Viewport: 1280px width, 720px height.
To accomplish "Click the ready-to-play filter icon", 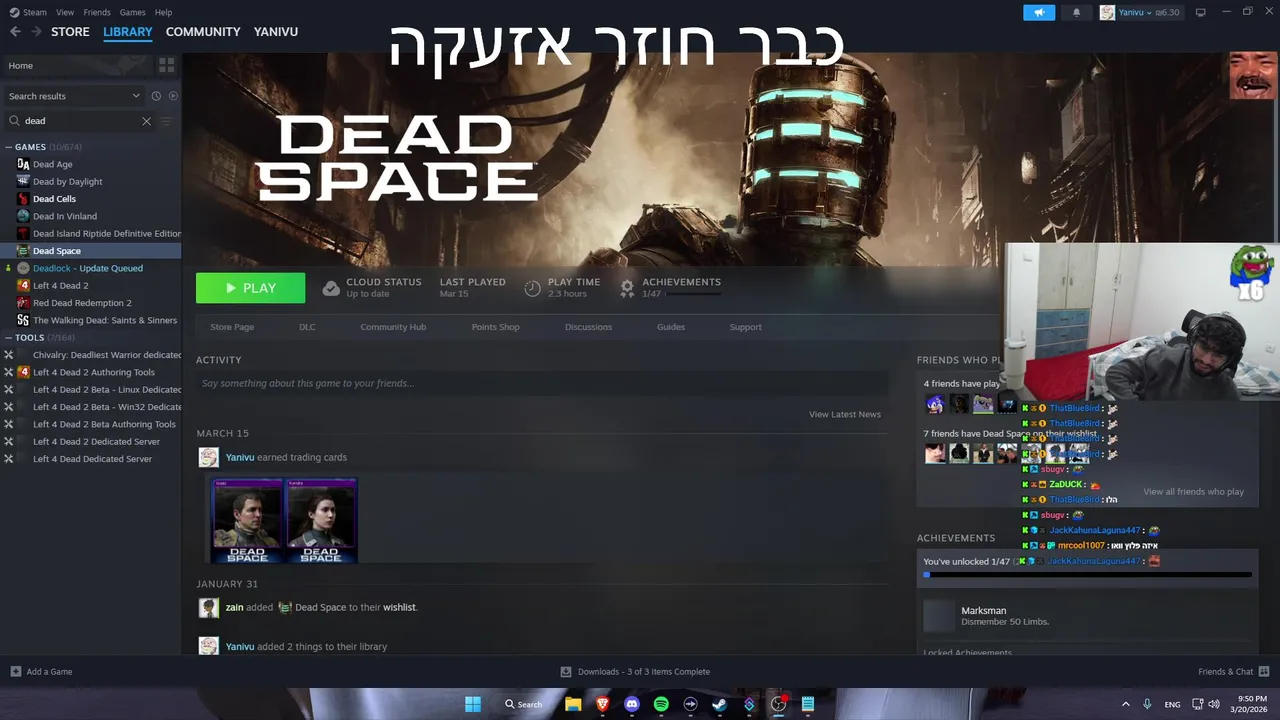I will [173, 96].
